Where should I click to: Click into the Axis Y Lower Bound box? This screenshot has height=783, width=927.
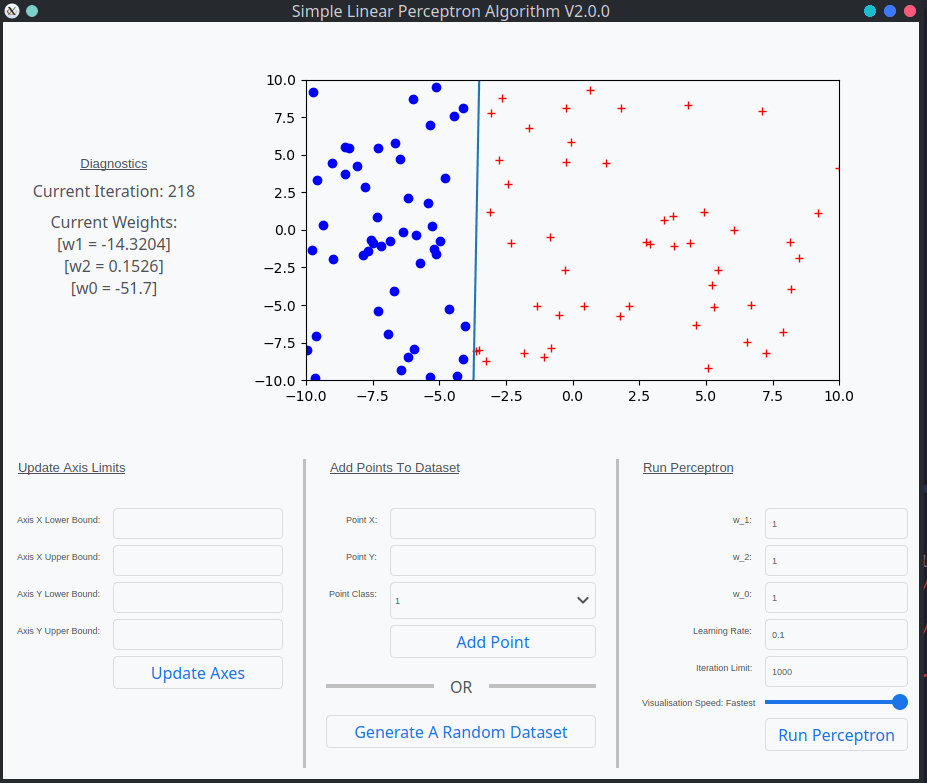coord(198,597)
